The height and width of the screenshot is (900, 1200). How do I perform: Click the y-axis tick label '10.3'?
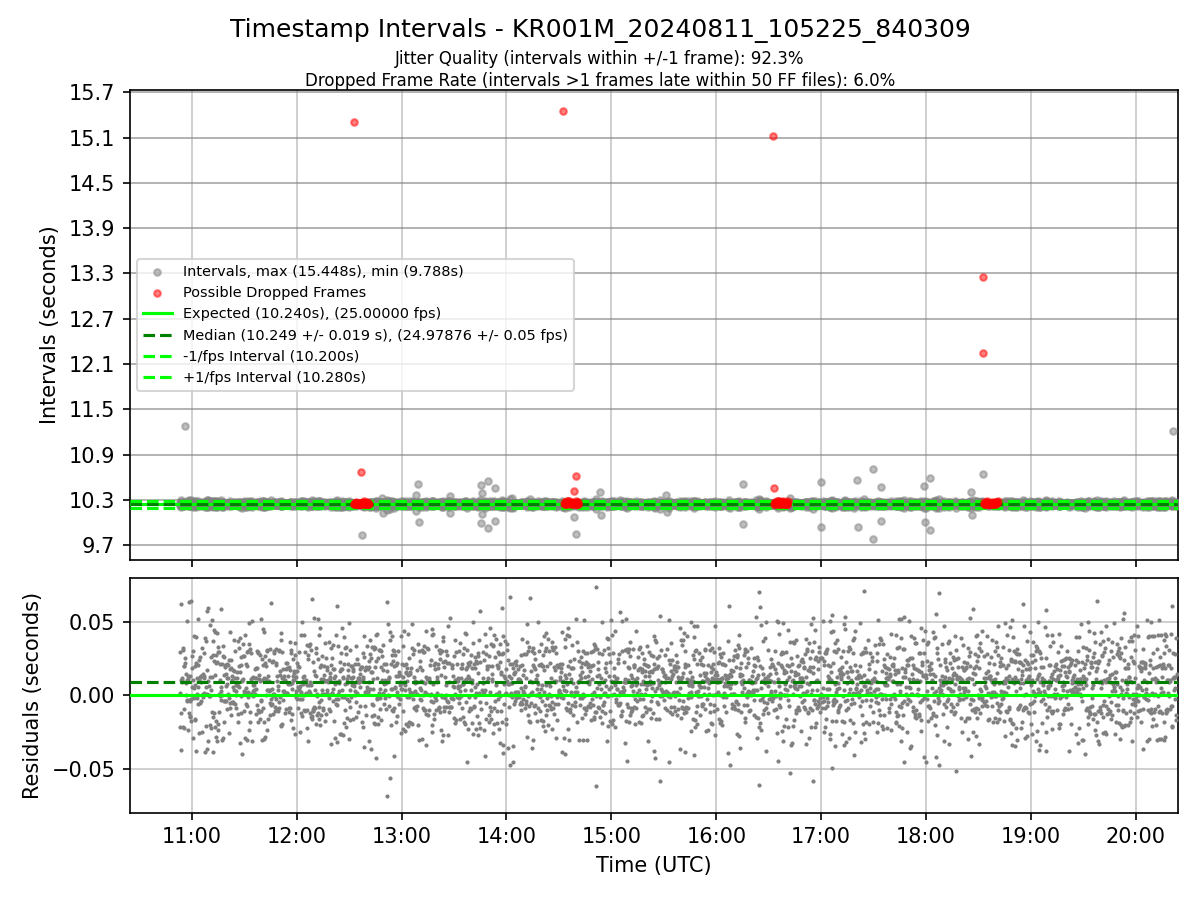94,500
